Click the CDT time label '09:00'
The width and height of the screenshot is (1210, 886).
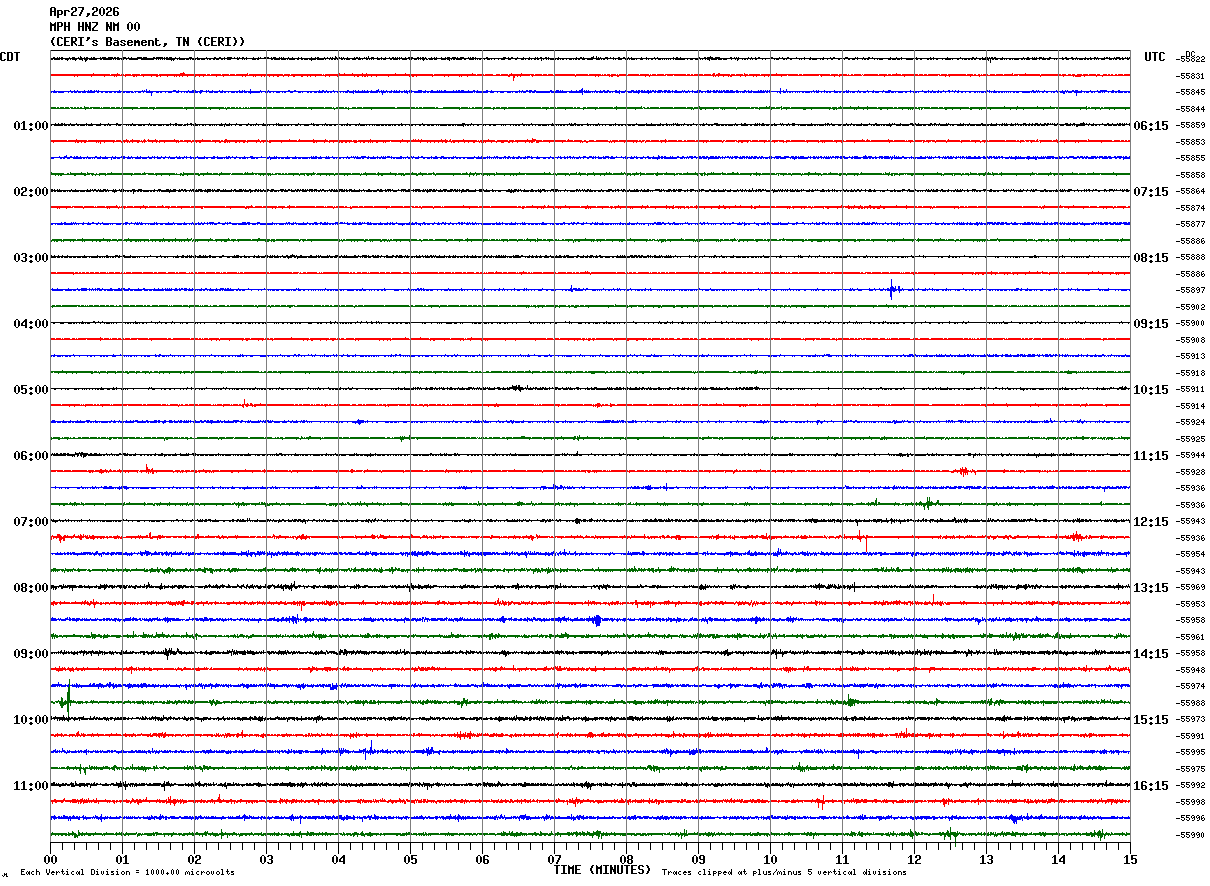31,654
